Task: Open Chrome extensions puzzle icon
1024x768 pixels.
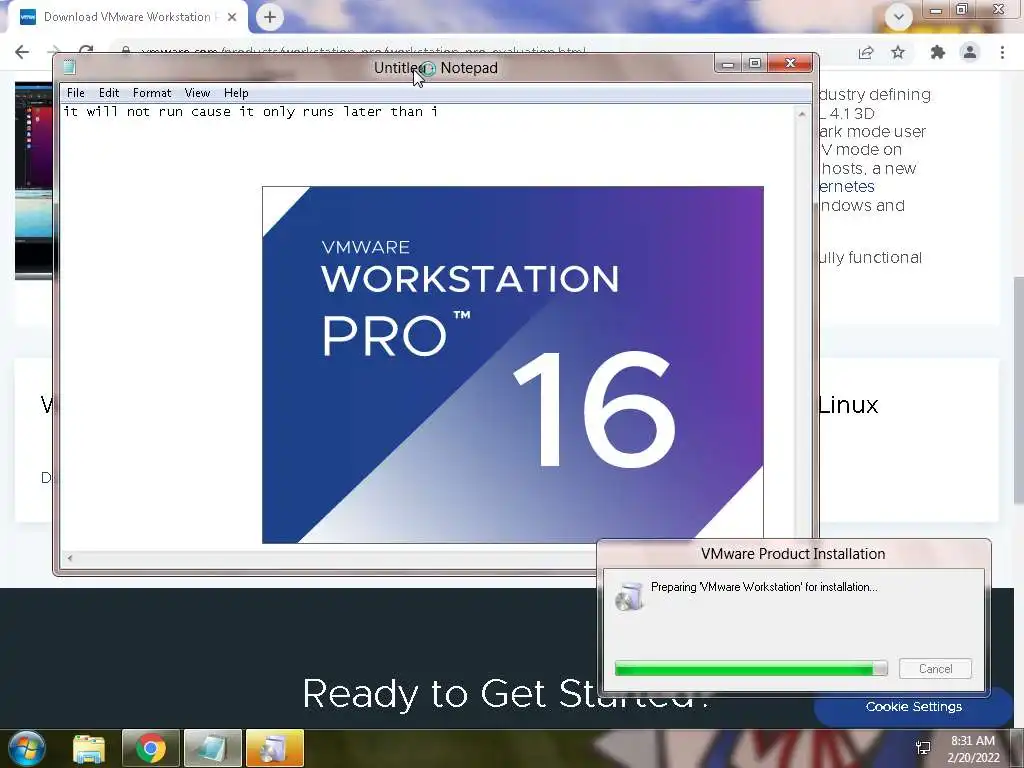Action: [938, 52]
